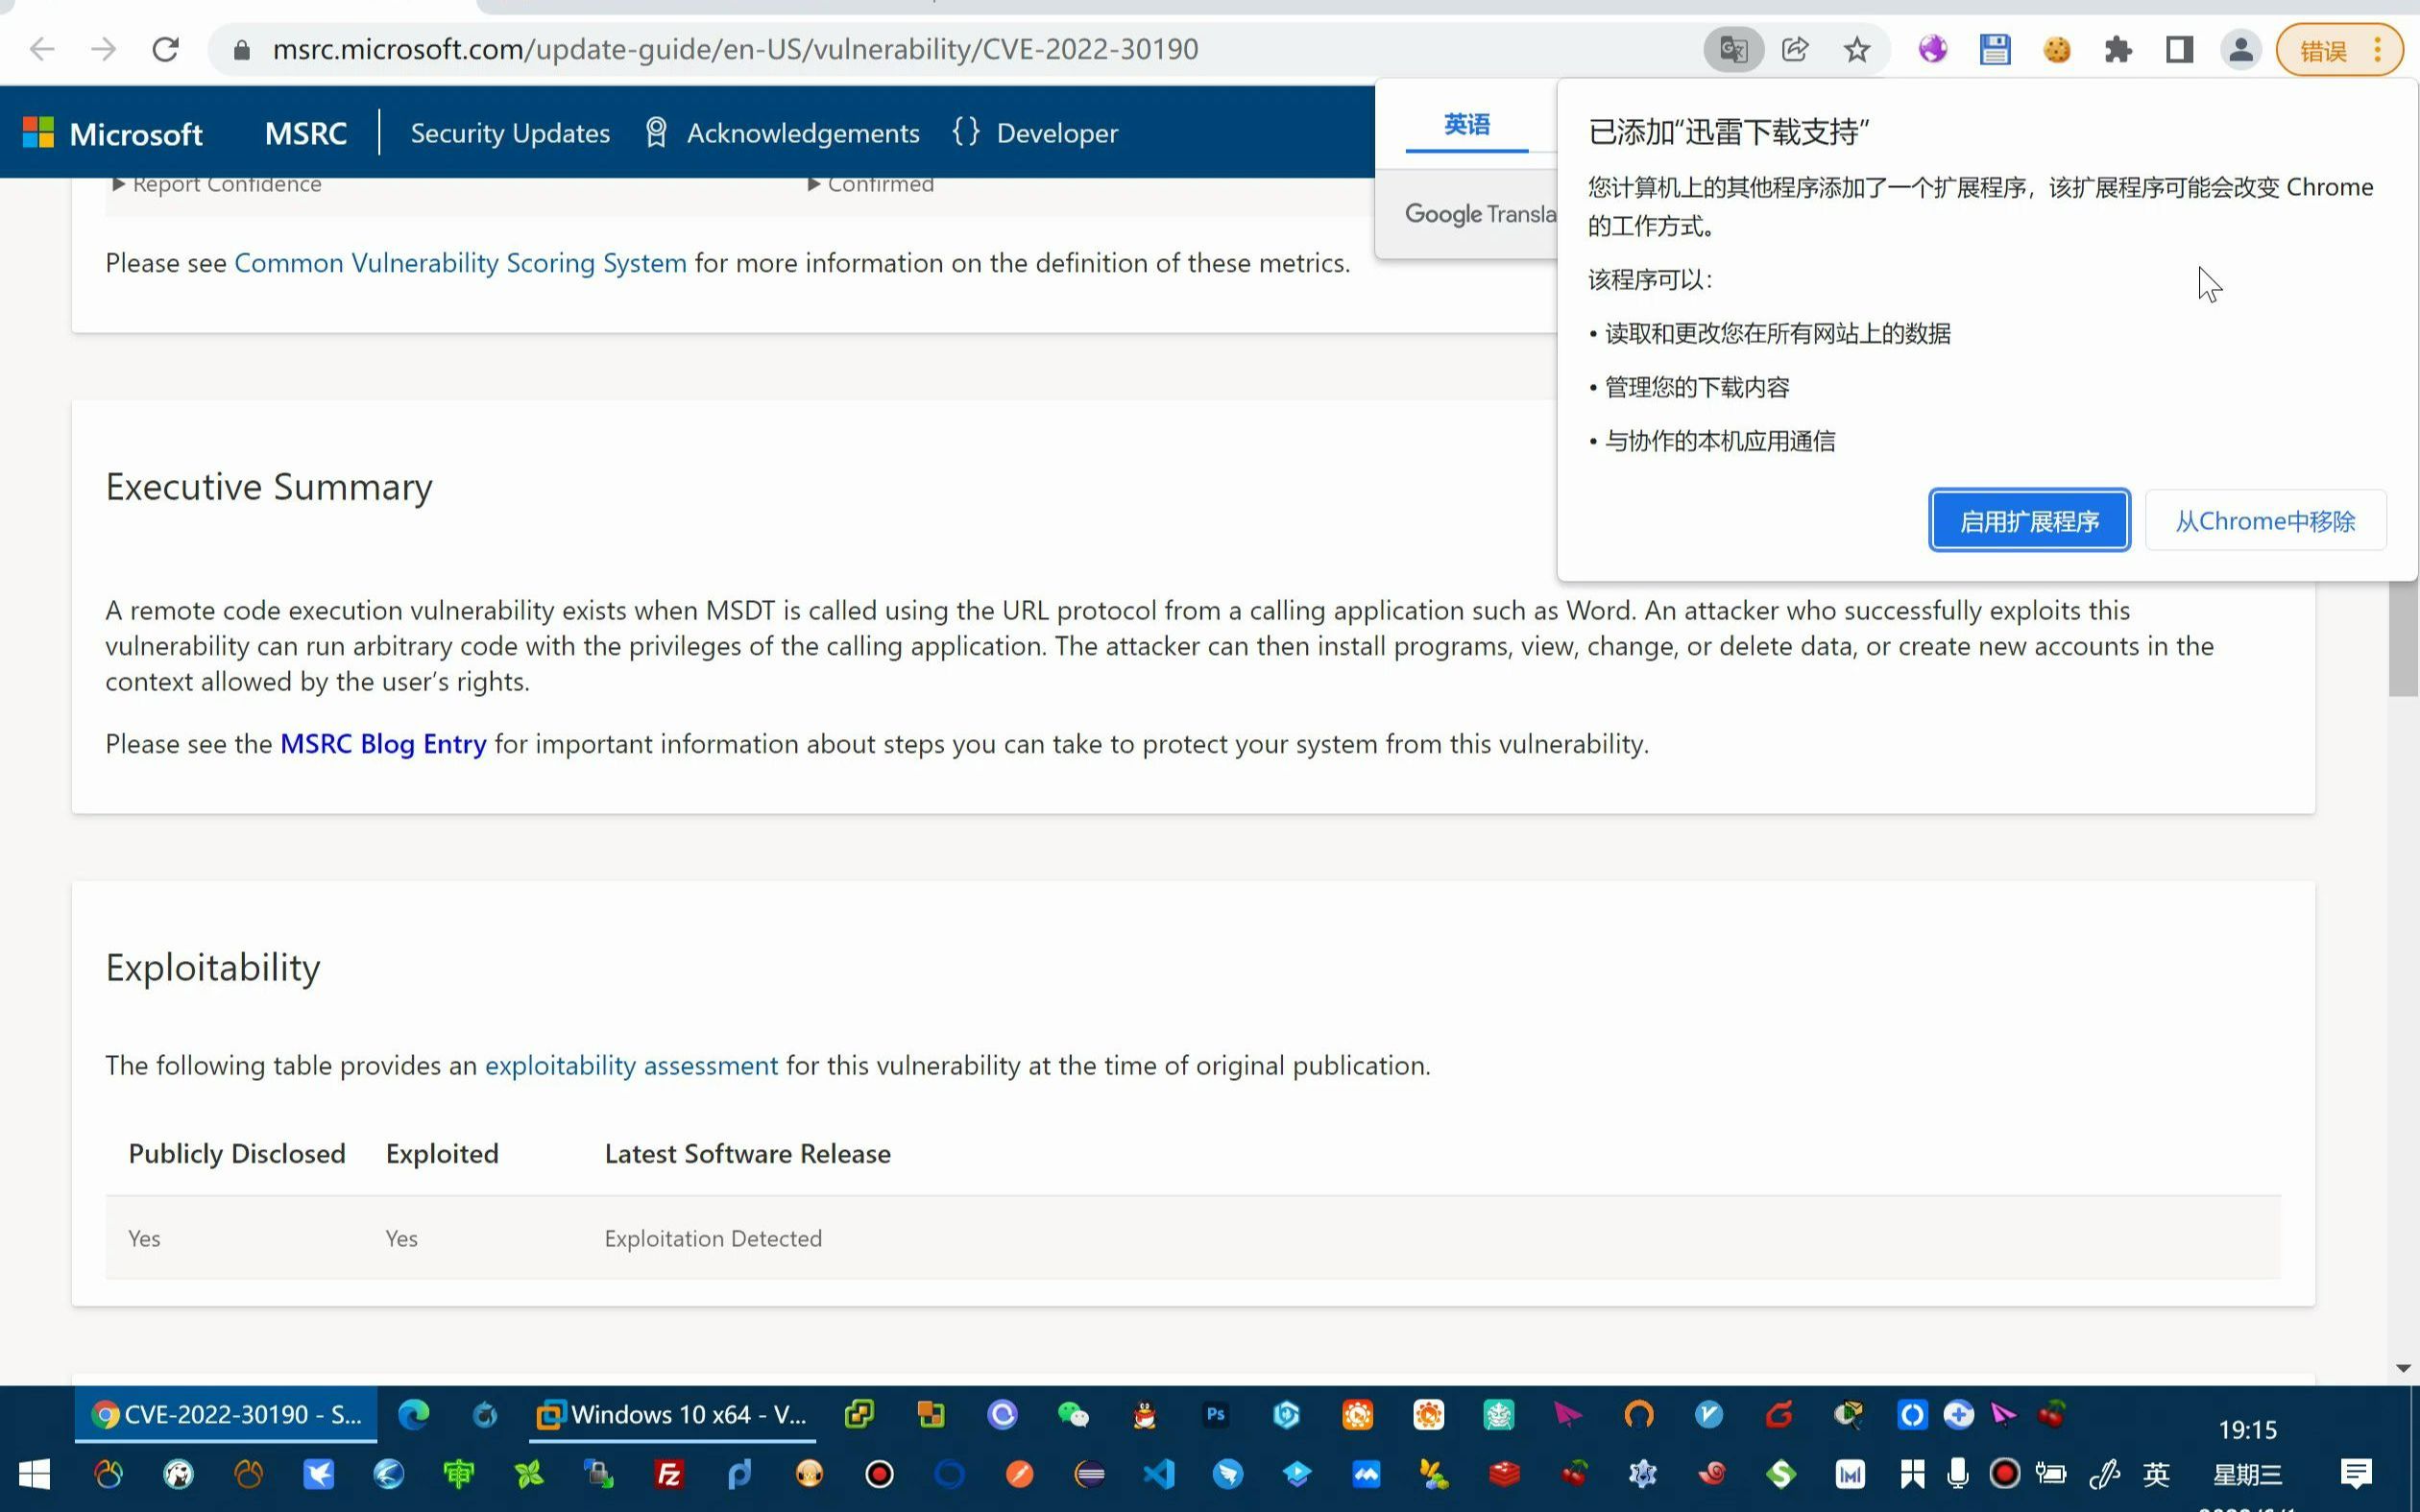This screenshot has width=2420, height=1512.
Task: Click the Executive Summary heading
Action: click(269, 487)
